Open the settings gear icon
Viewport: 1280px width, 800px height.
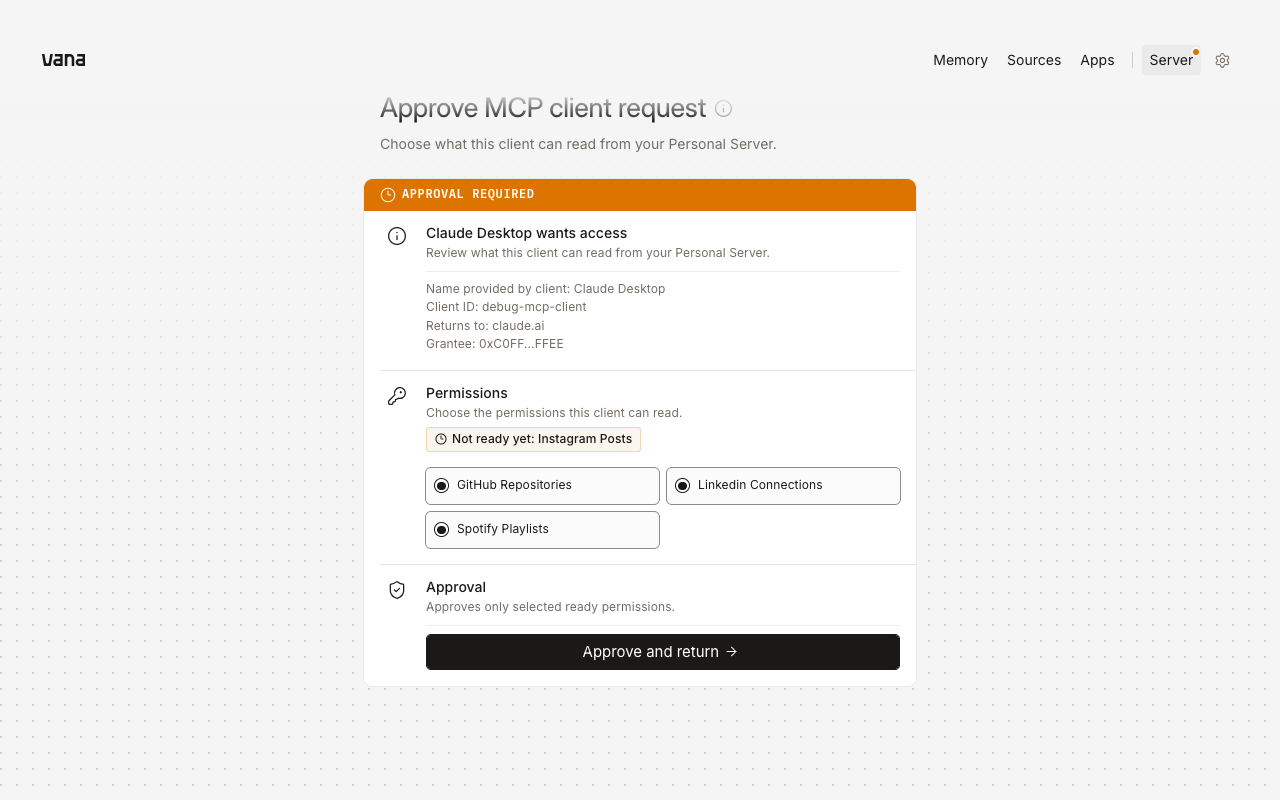click(x=1222, y=60)
